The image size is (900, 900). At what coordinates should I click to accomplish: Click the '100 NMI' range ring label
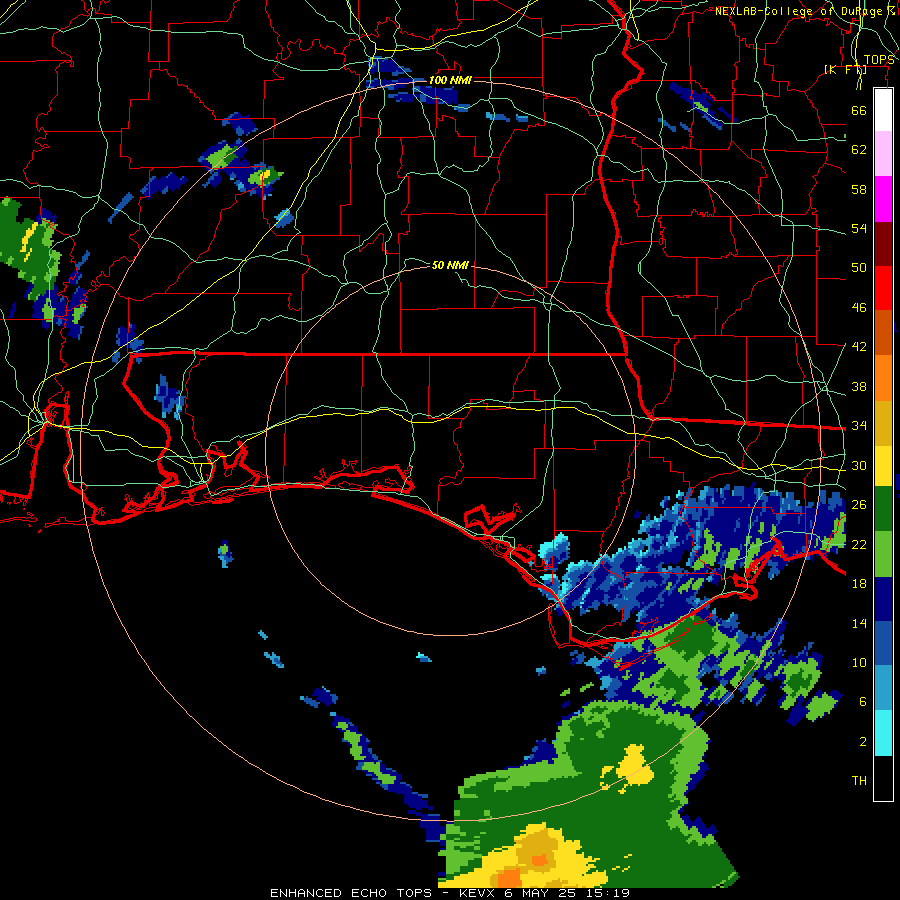450,80
